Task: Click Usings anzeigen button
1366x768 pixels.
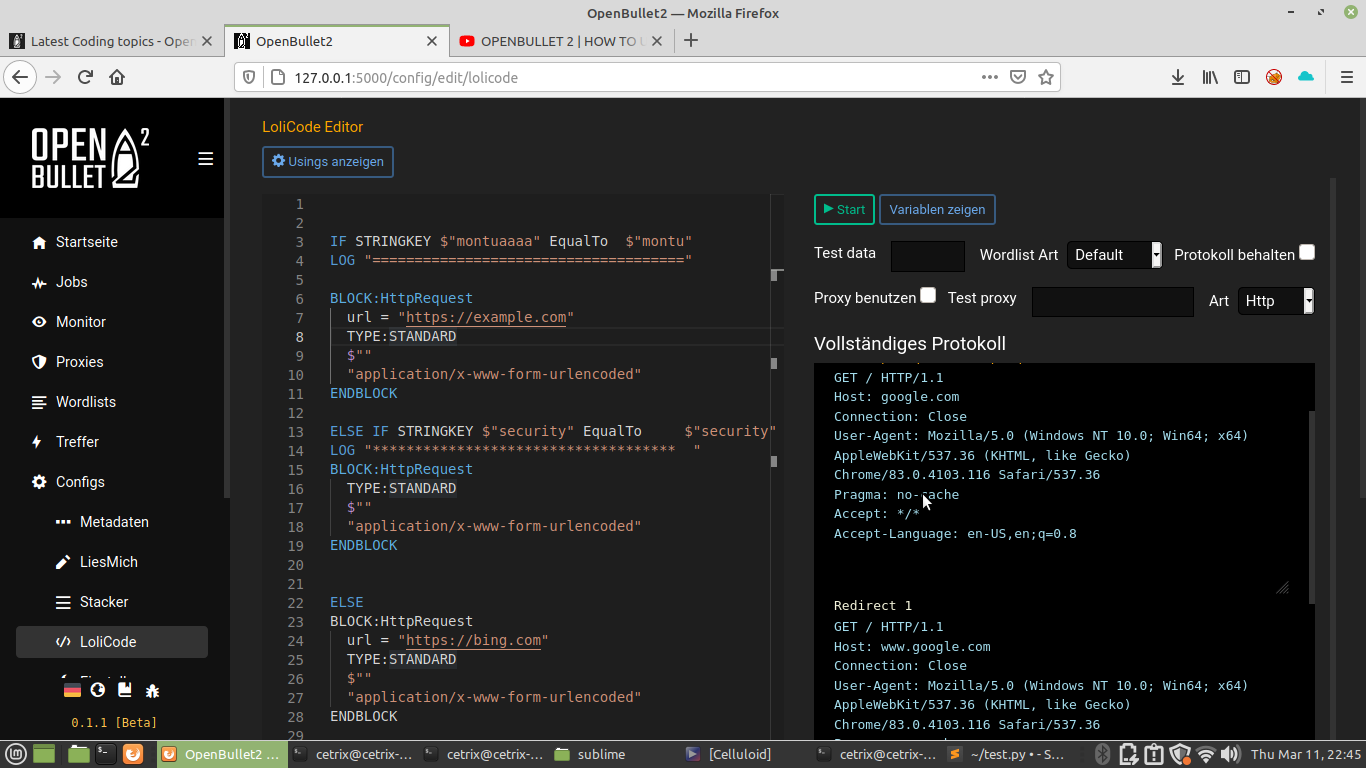Action: (x=328, y=162)
